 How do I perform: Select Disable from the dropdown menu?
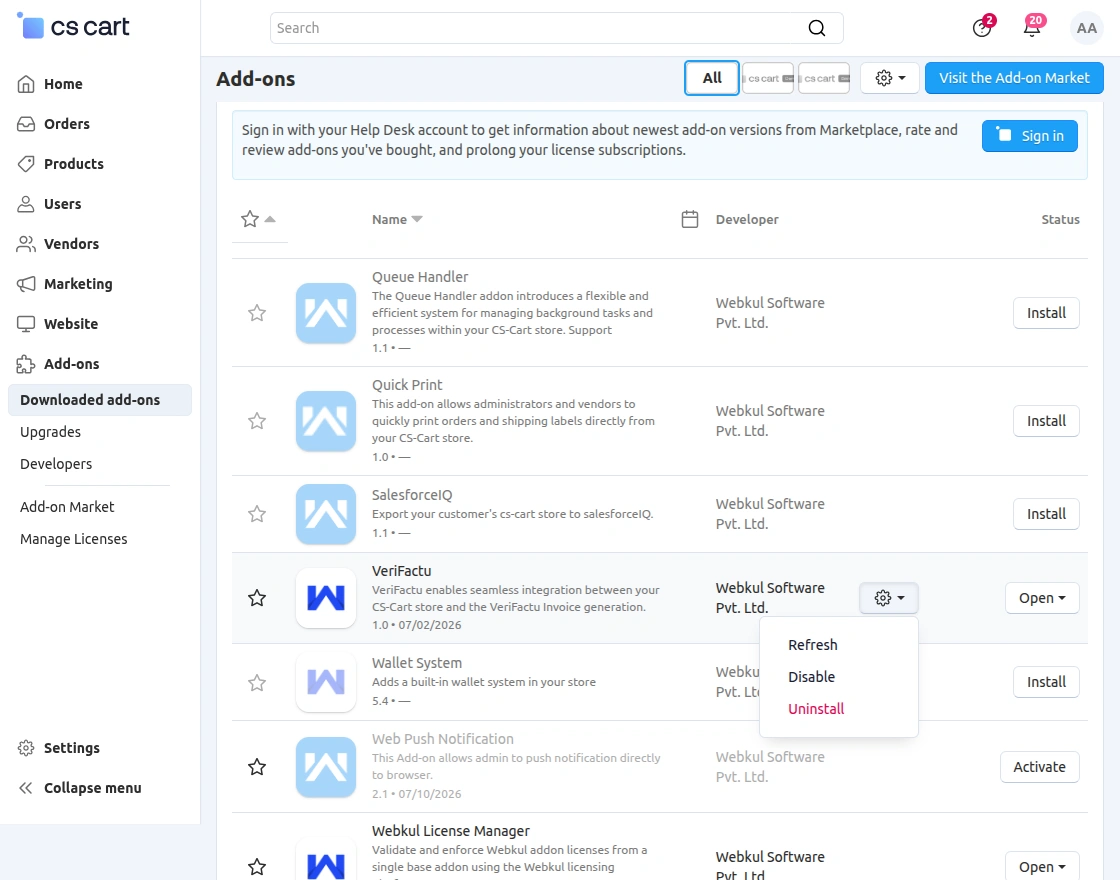(811, 677)
